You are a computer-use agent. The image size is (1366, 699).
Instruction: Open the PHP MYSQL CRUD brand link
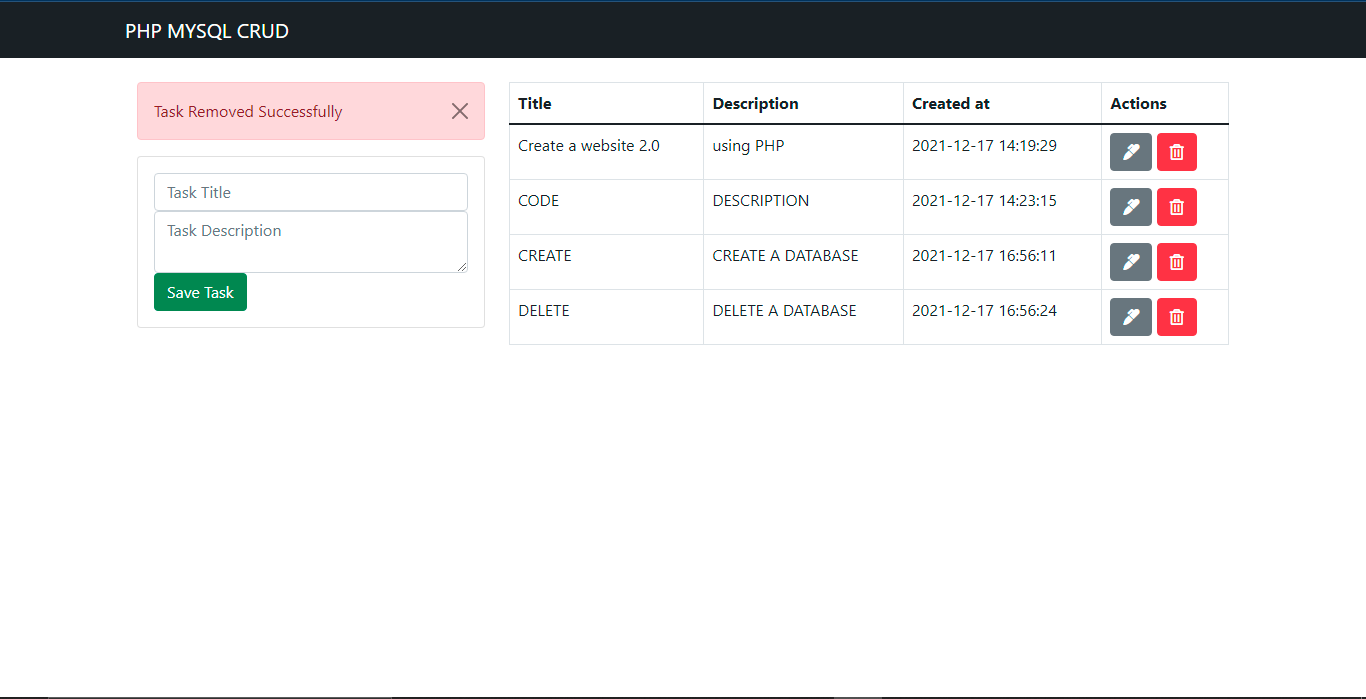coord(207,31)
